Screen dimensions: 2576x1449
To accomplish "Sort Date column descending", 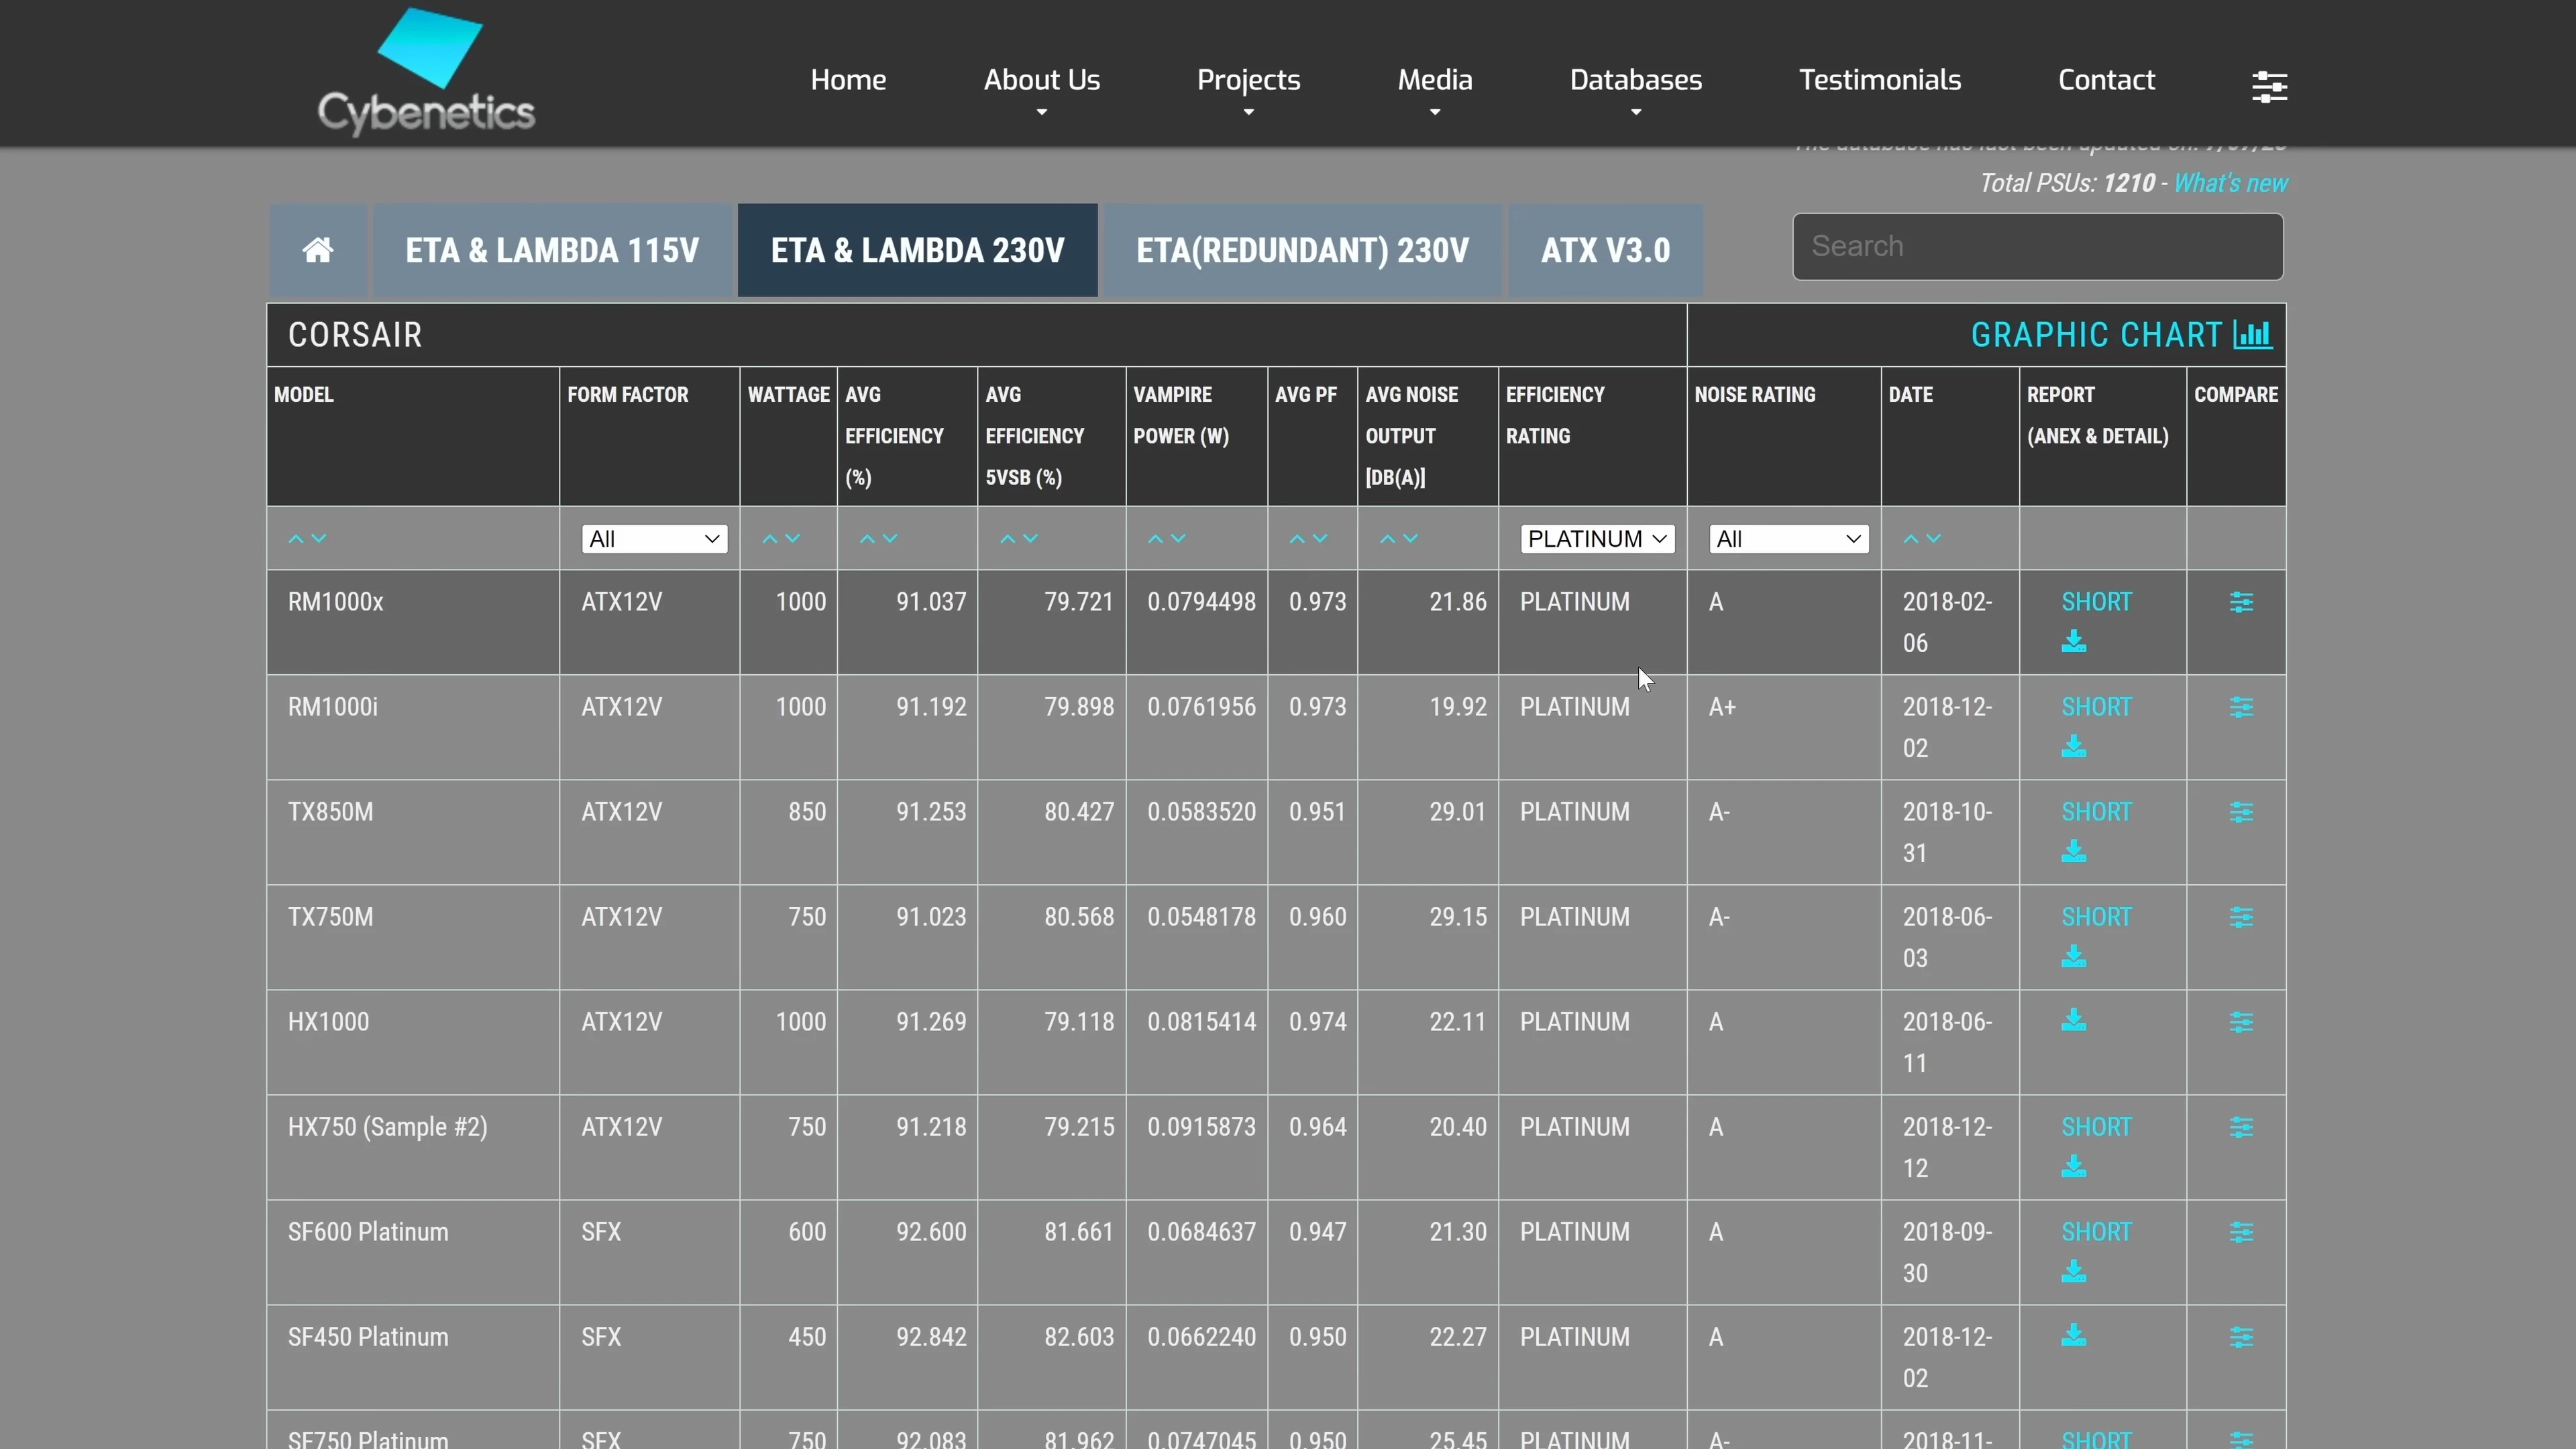I will (x=1934, y=539).
